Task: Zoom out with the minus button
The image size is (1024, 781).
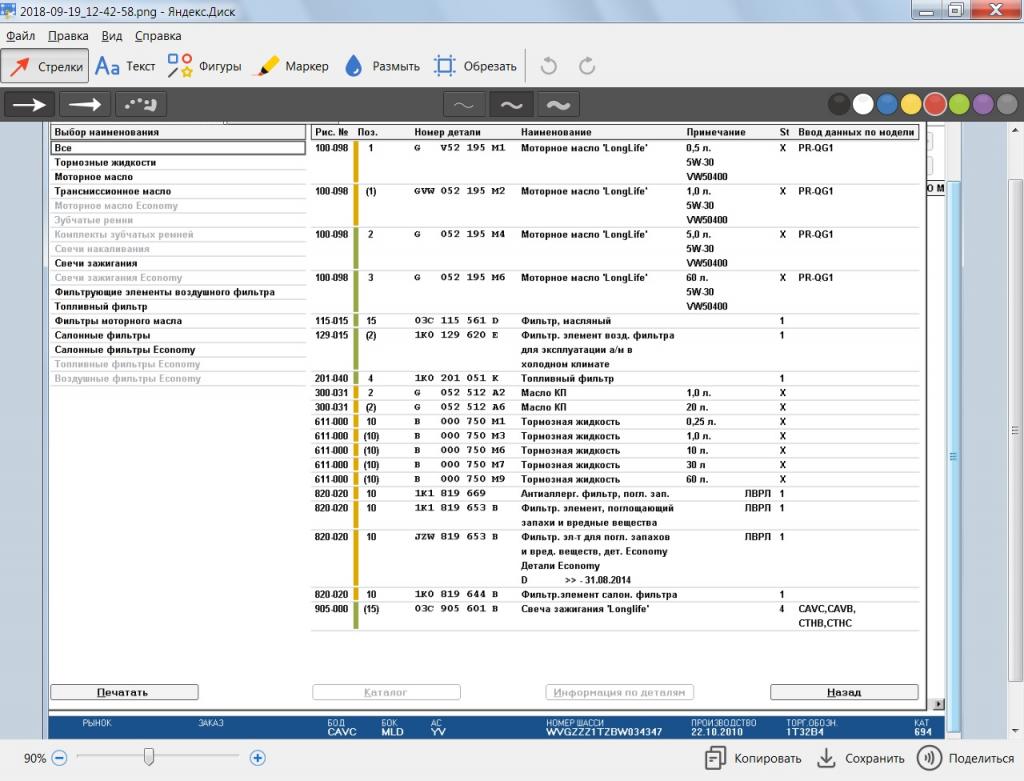Action: (59, 758)
